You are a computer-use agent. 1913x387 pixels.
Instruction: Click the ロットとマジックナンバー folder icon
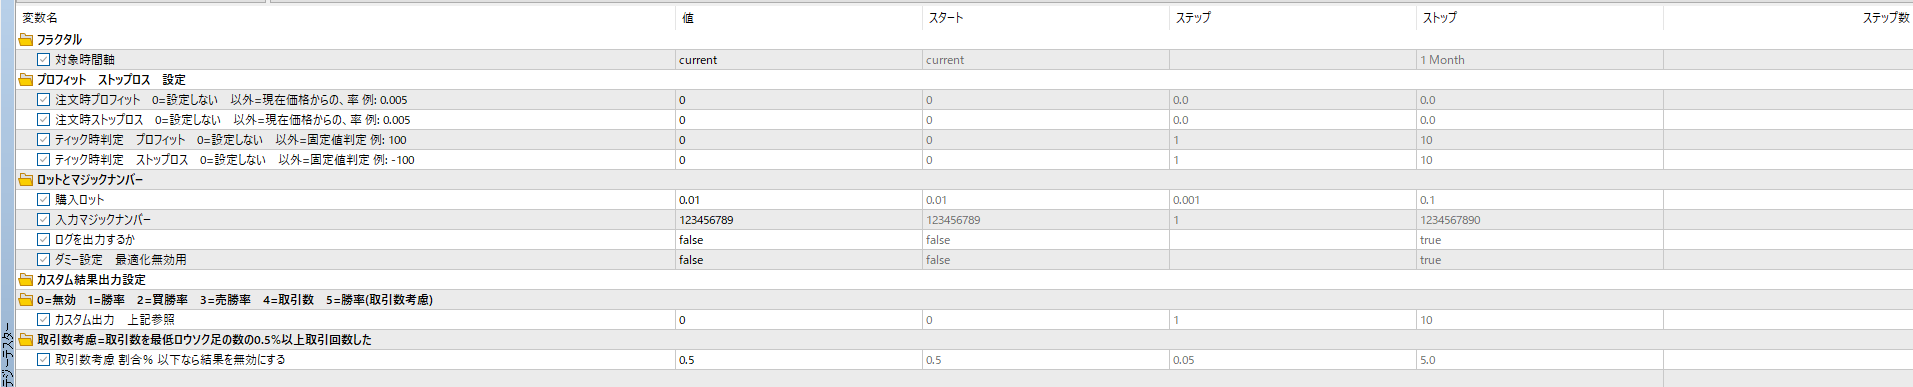[x=26, y=180]
